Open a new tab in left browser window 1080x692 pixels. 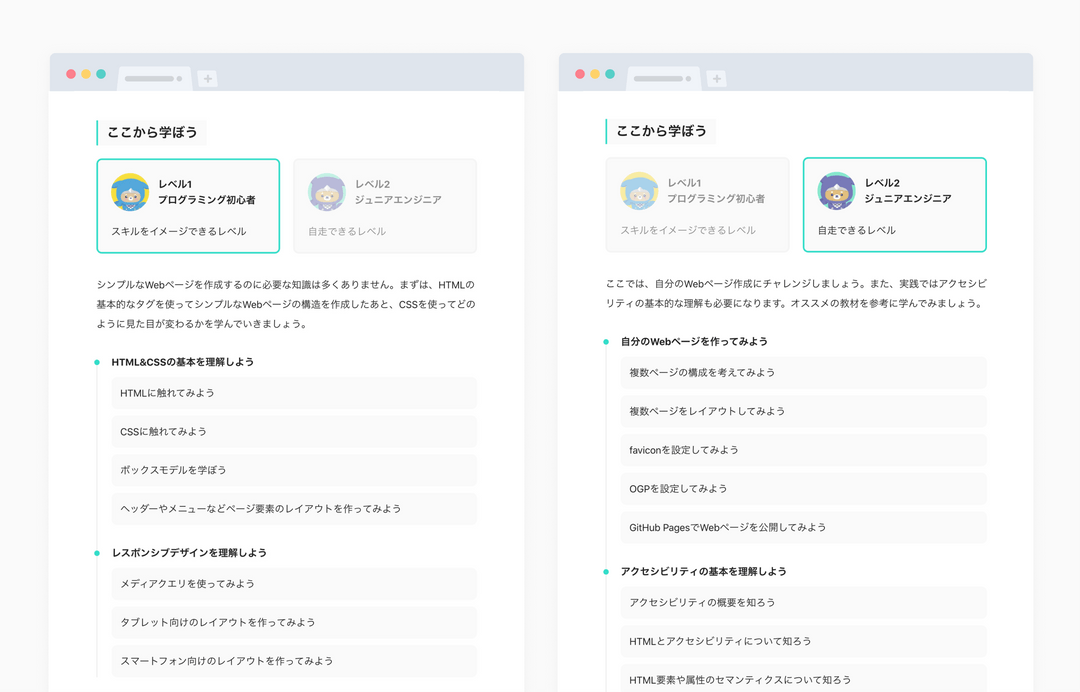click(x=207, y=78)
